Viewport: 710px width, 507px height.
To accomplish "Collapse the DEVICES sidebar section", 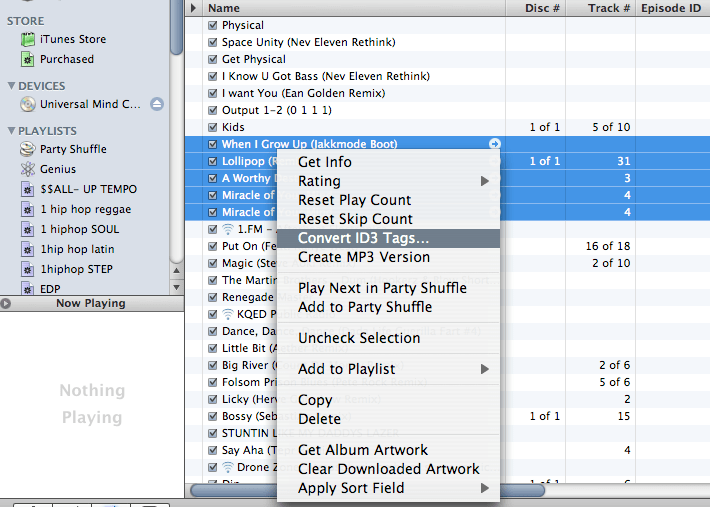I will 12,86.
